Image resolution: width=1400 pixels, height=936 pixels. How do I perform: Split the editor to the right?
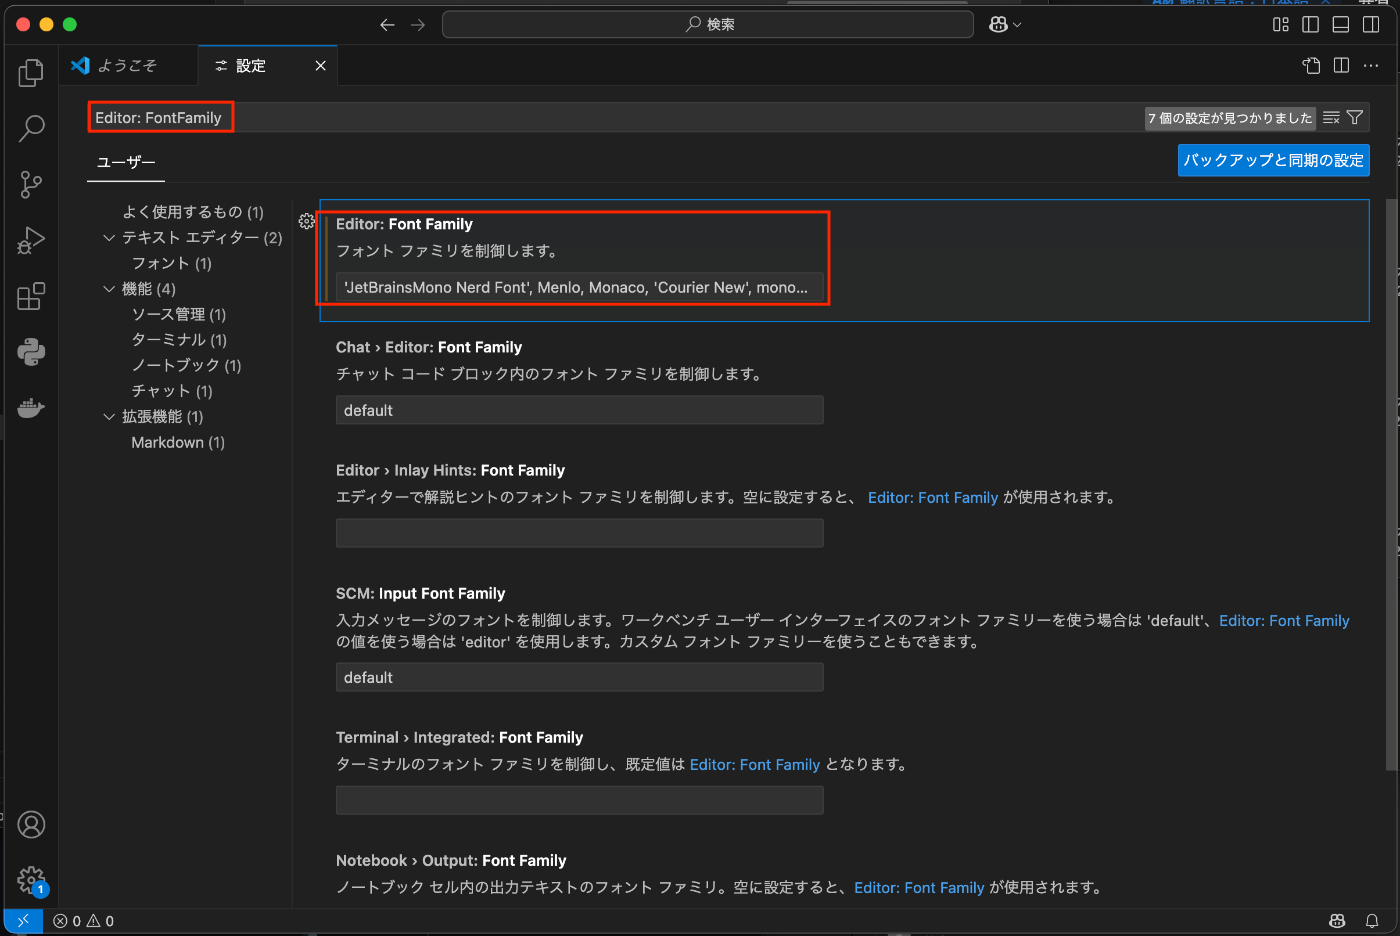pyautogui.click(x=1341, y=65)
